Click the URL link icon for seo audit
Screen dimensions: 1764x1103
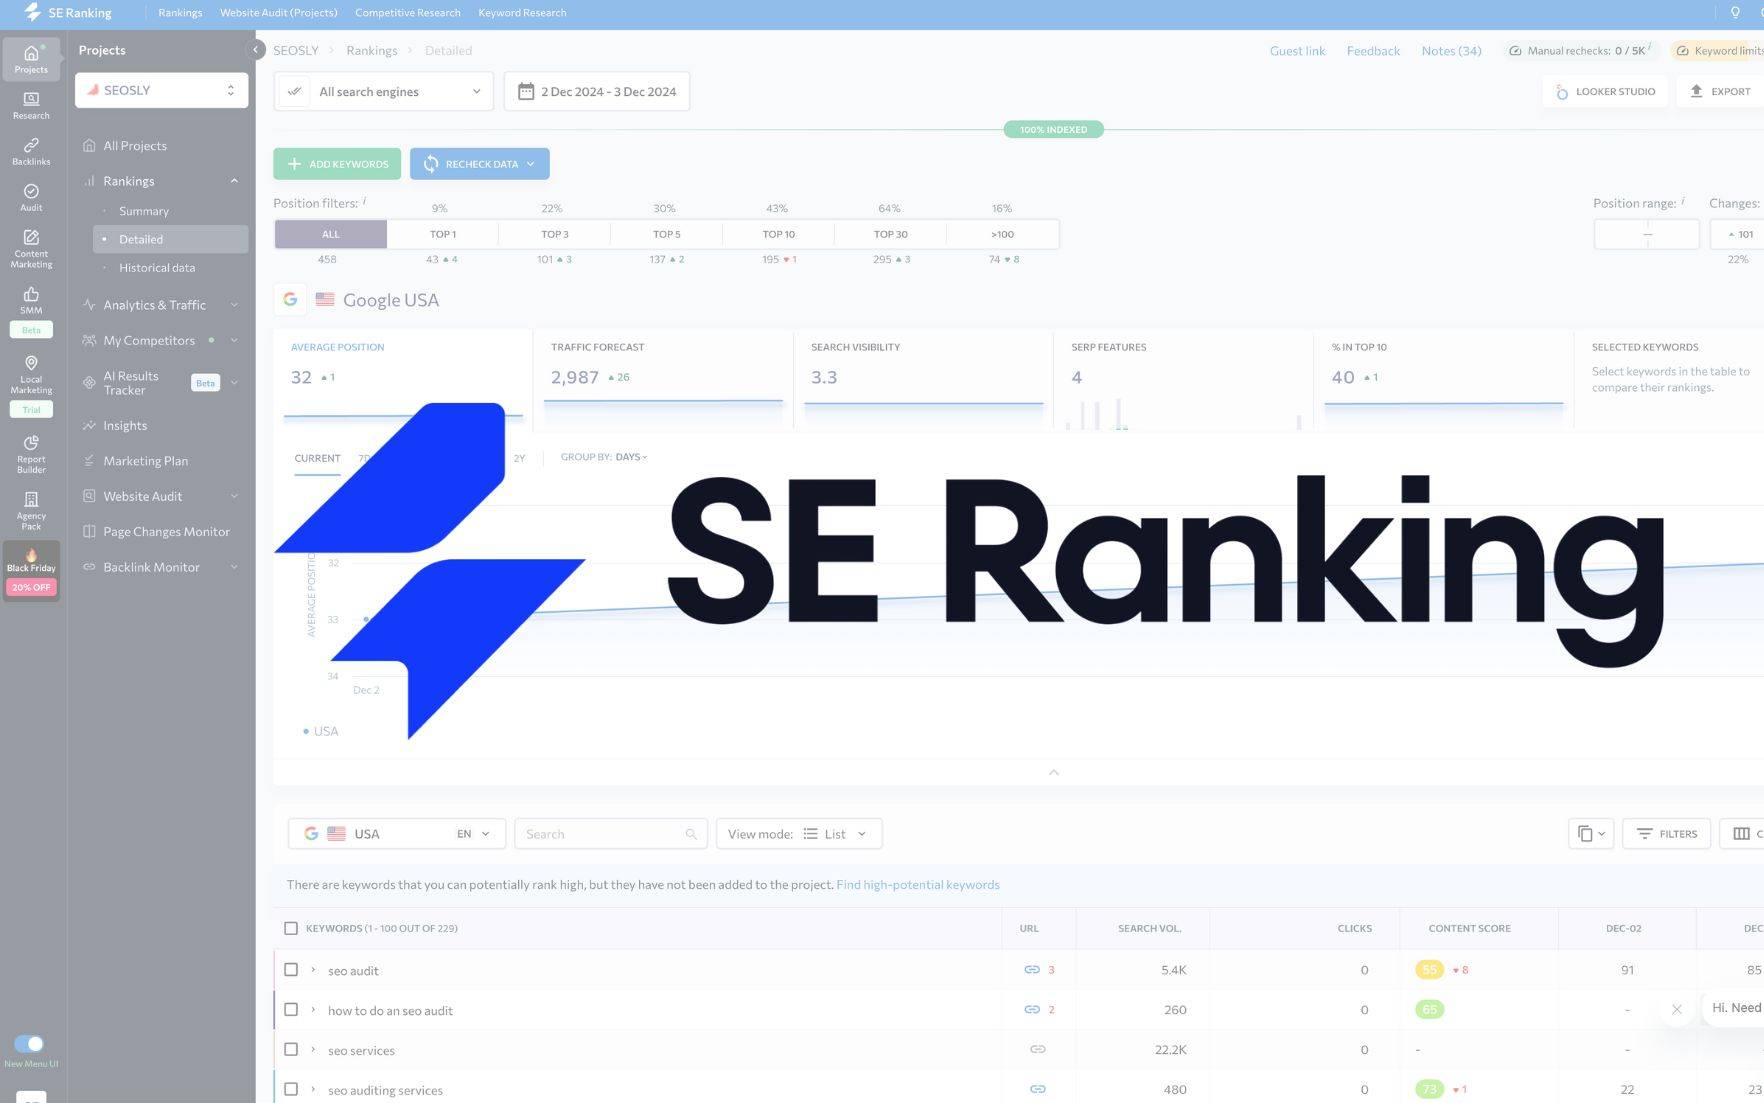point(1032,969)
